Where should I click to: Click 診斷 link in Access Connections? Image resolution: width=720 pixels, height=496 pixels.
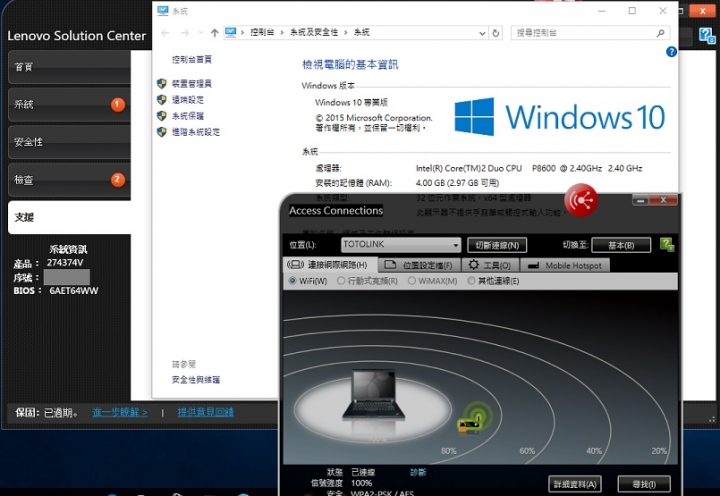418,472
